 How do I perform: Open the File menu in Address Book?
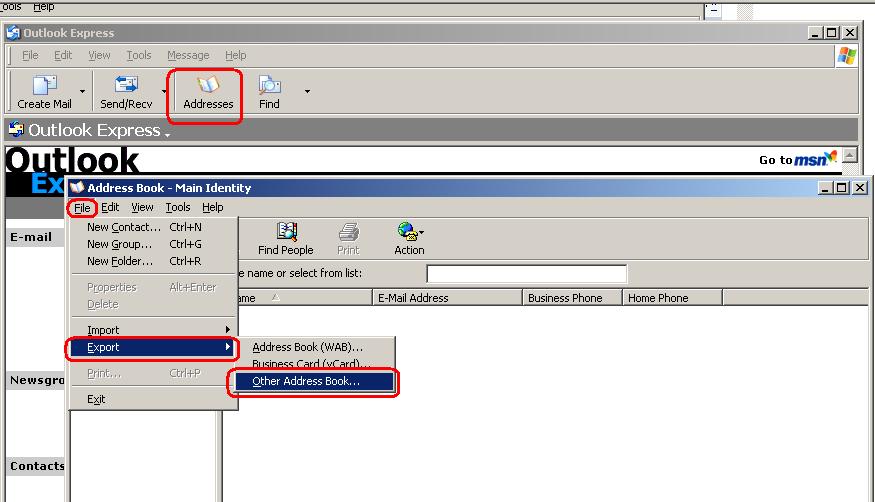tap(82, 207)
